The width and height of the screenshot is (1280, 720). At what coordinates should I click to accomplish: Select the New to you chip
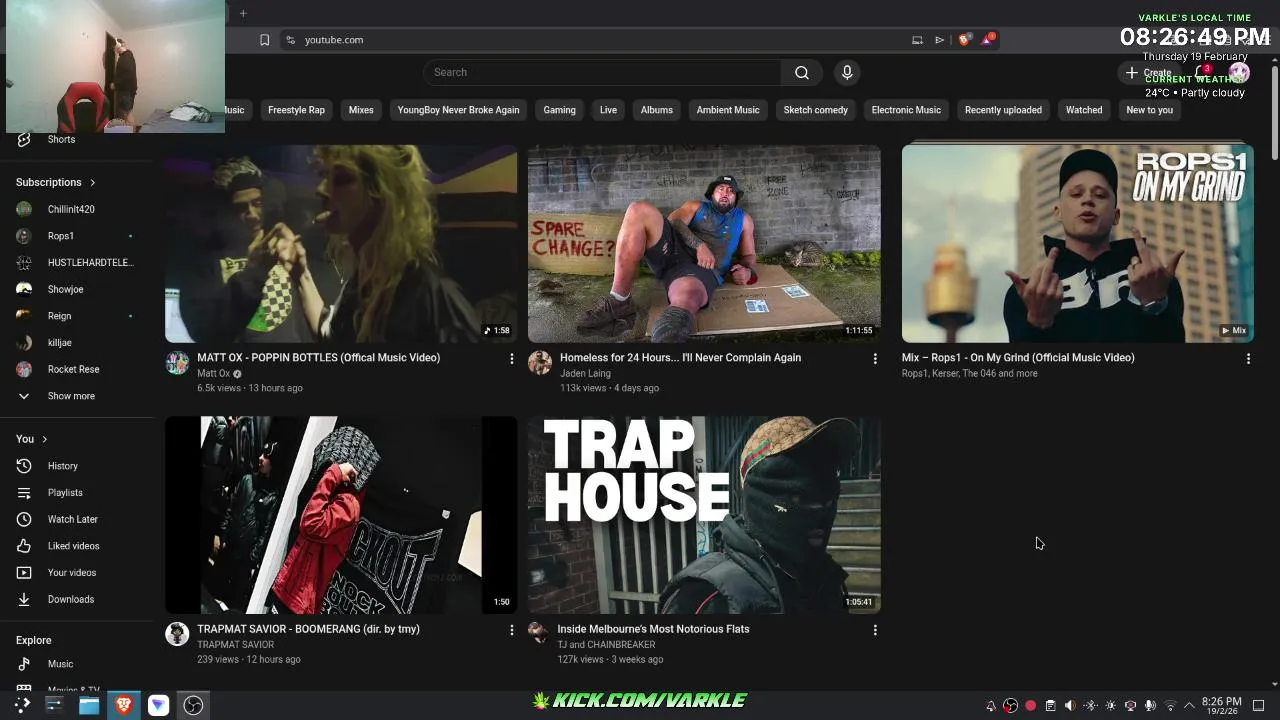[x=1149, y=110]
